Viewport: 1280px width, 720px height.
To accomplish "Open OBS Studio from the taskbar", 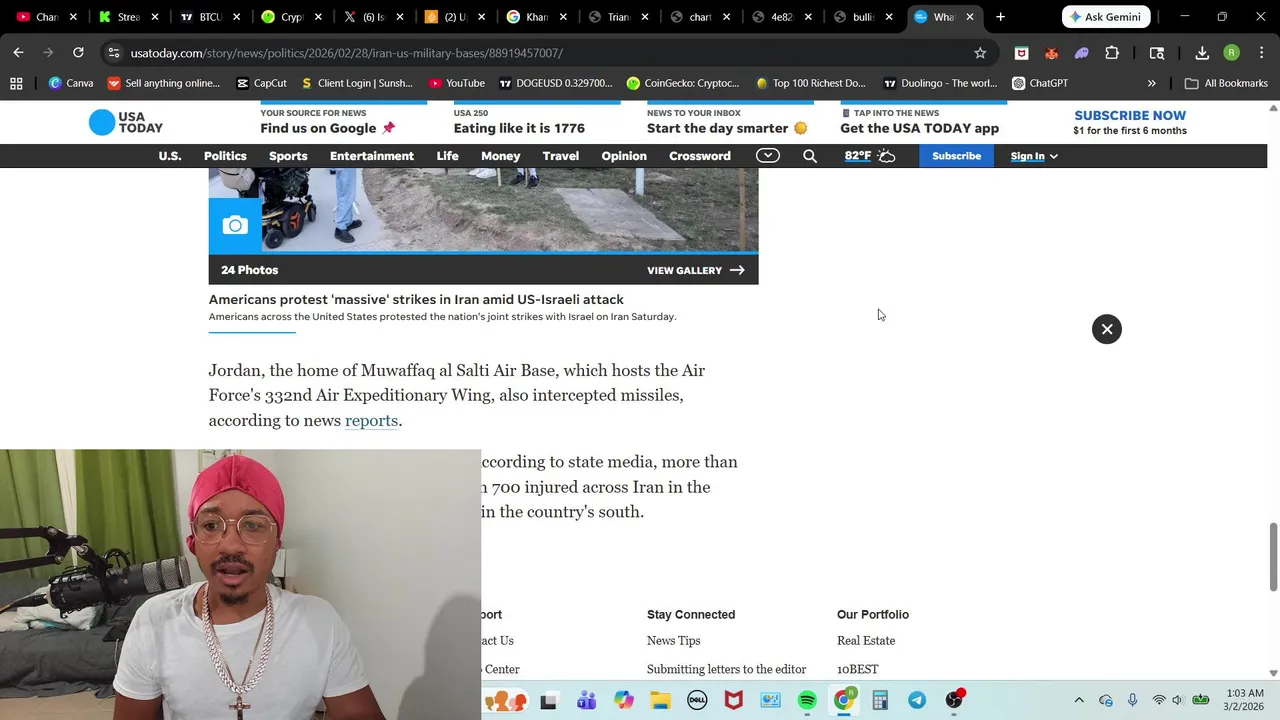I will pyautogui.click(x=954, y=700).
